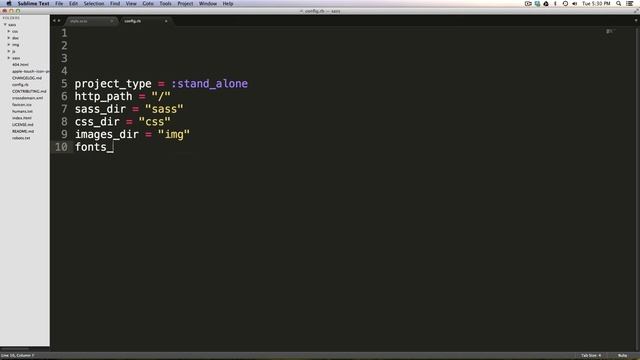Screen dimensions: 640x360
Task: Expand the css folder in sidebar
Action: click(x=9, y=31)
